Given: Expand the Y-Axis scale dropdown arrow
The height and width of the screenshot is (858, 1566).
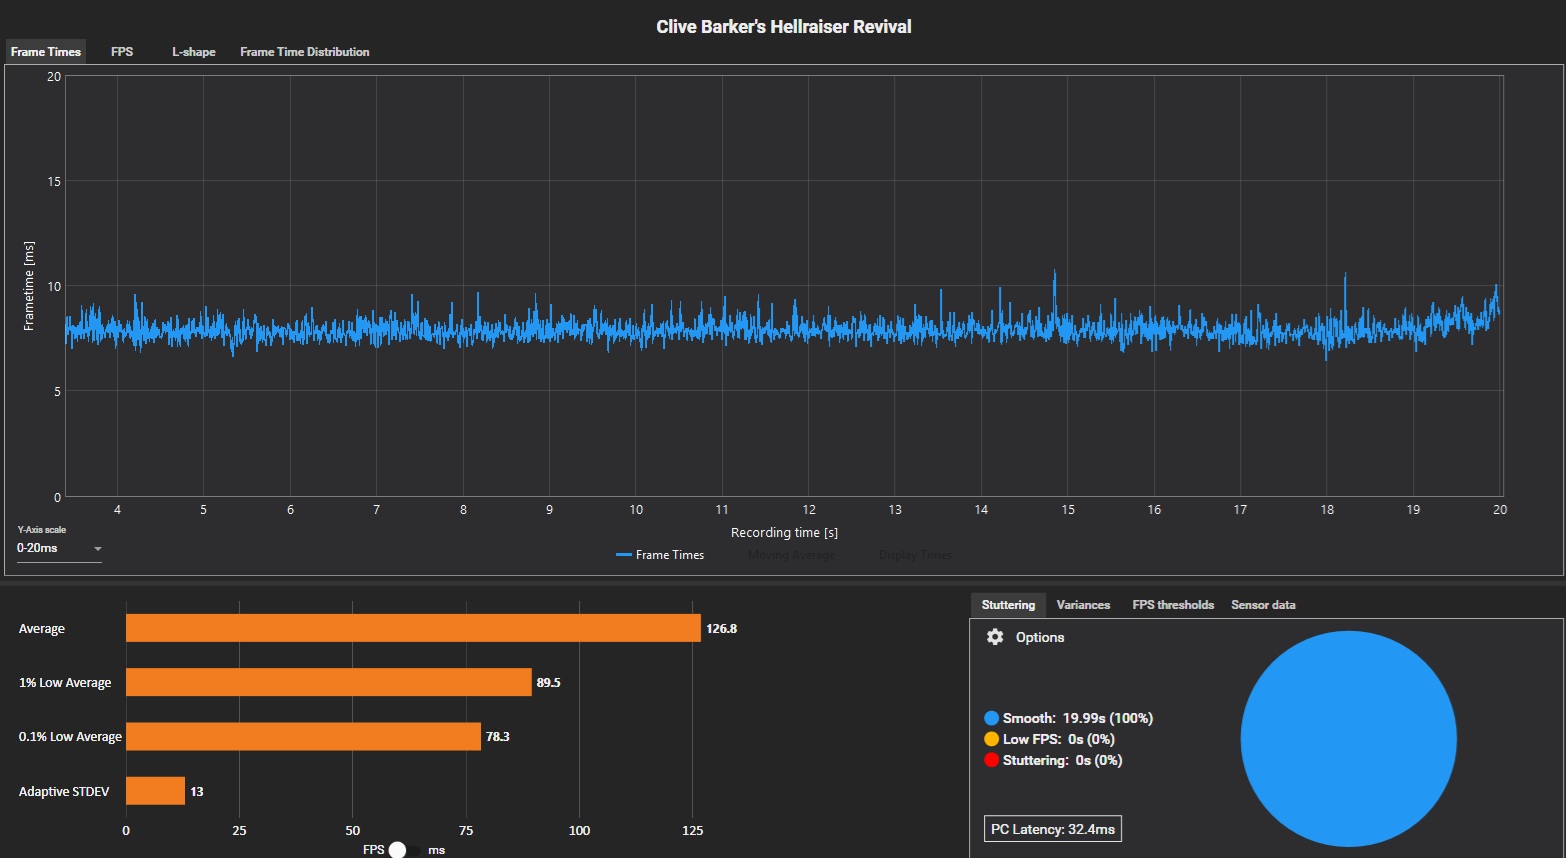Looking at the screenshot, I should pos(98,549).
